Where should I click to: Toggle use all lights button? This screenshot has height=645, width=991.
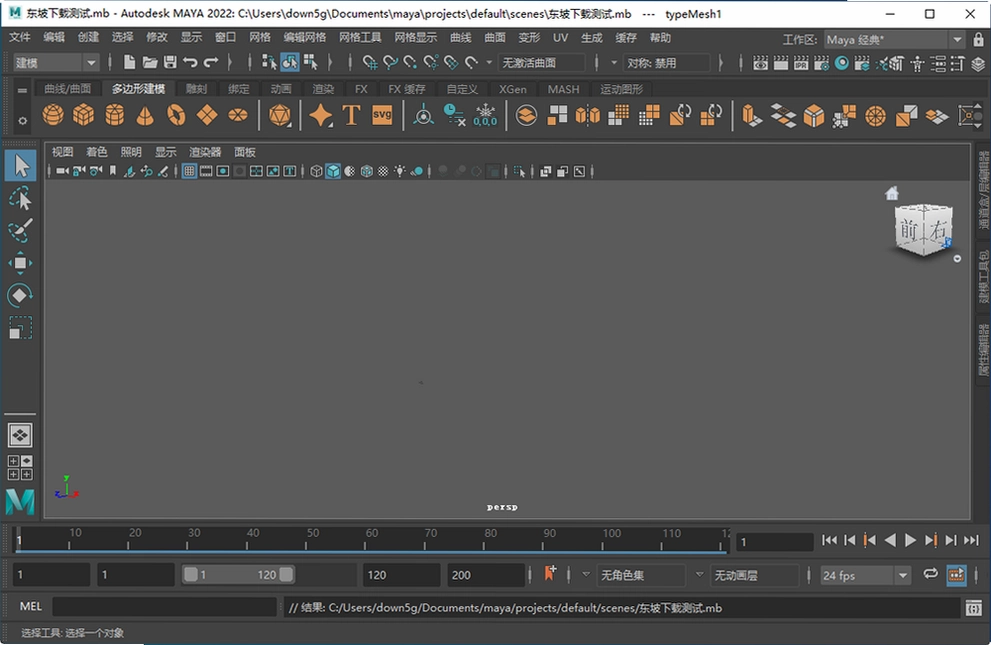(x=399, y=171)
